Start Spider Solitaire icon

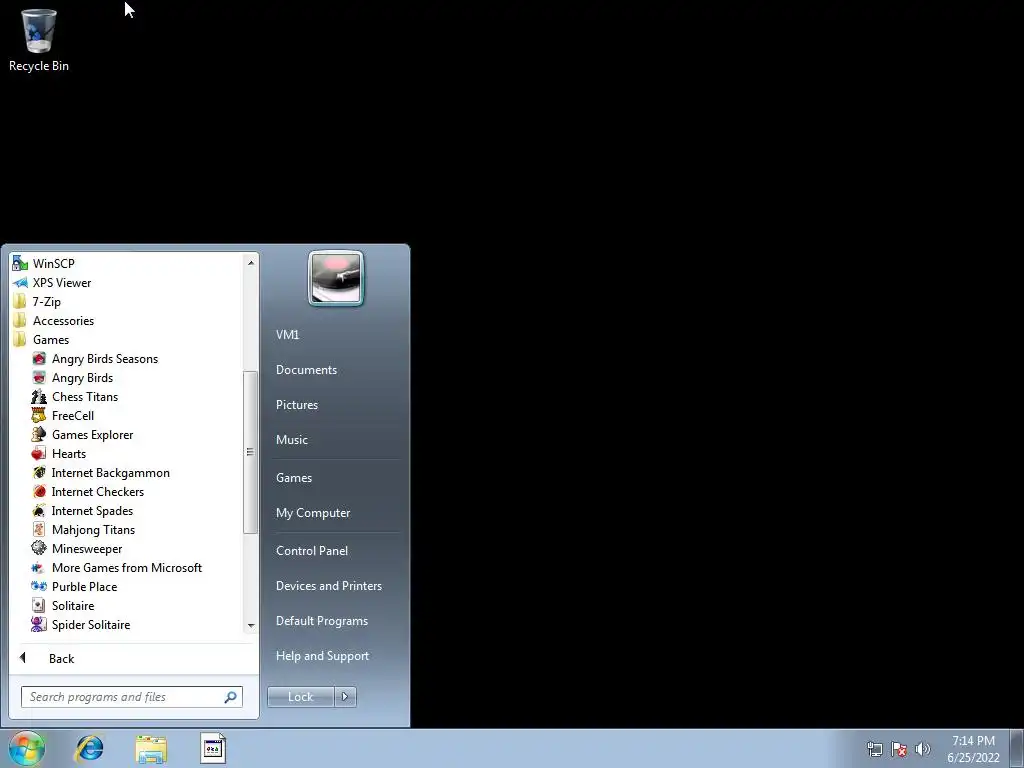pyautogui.click(x=39, y=624)
